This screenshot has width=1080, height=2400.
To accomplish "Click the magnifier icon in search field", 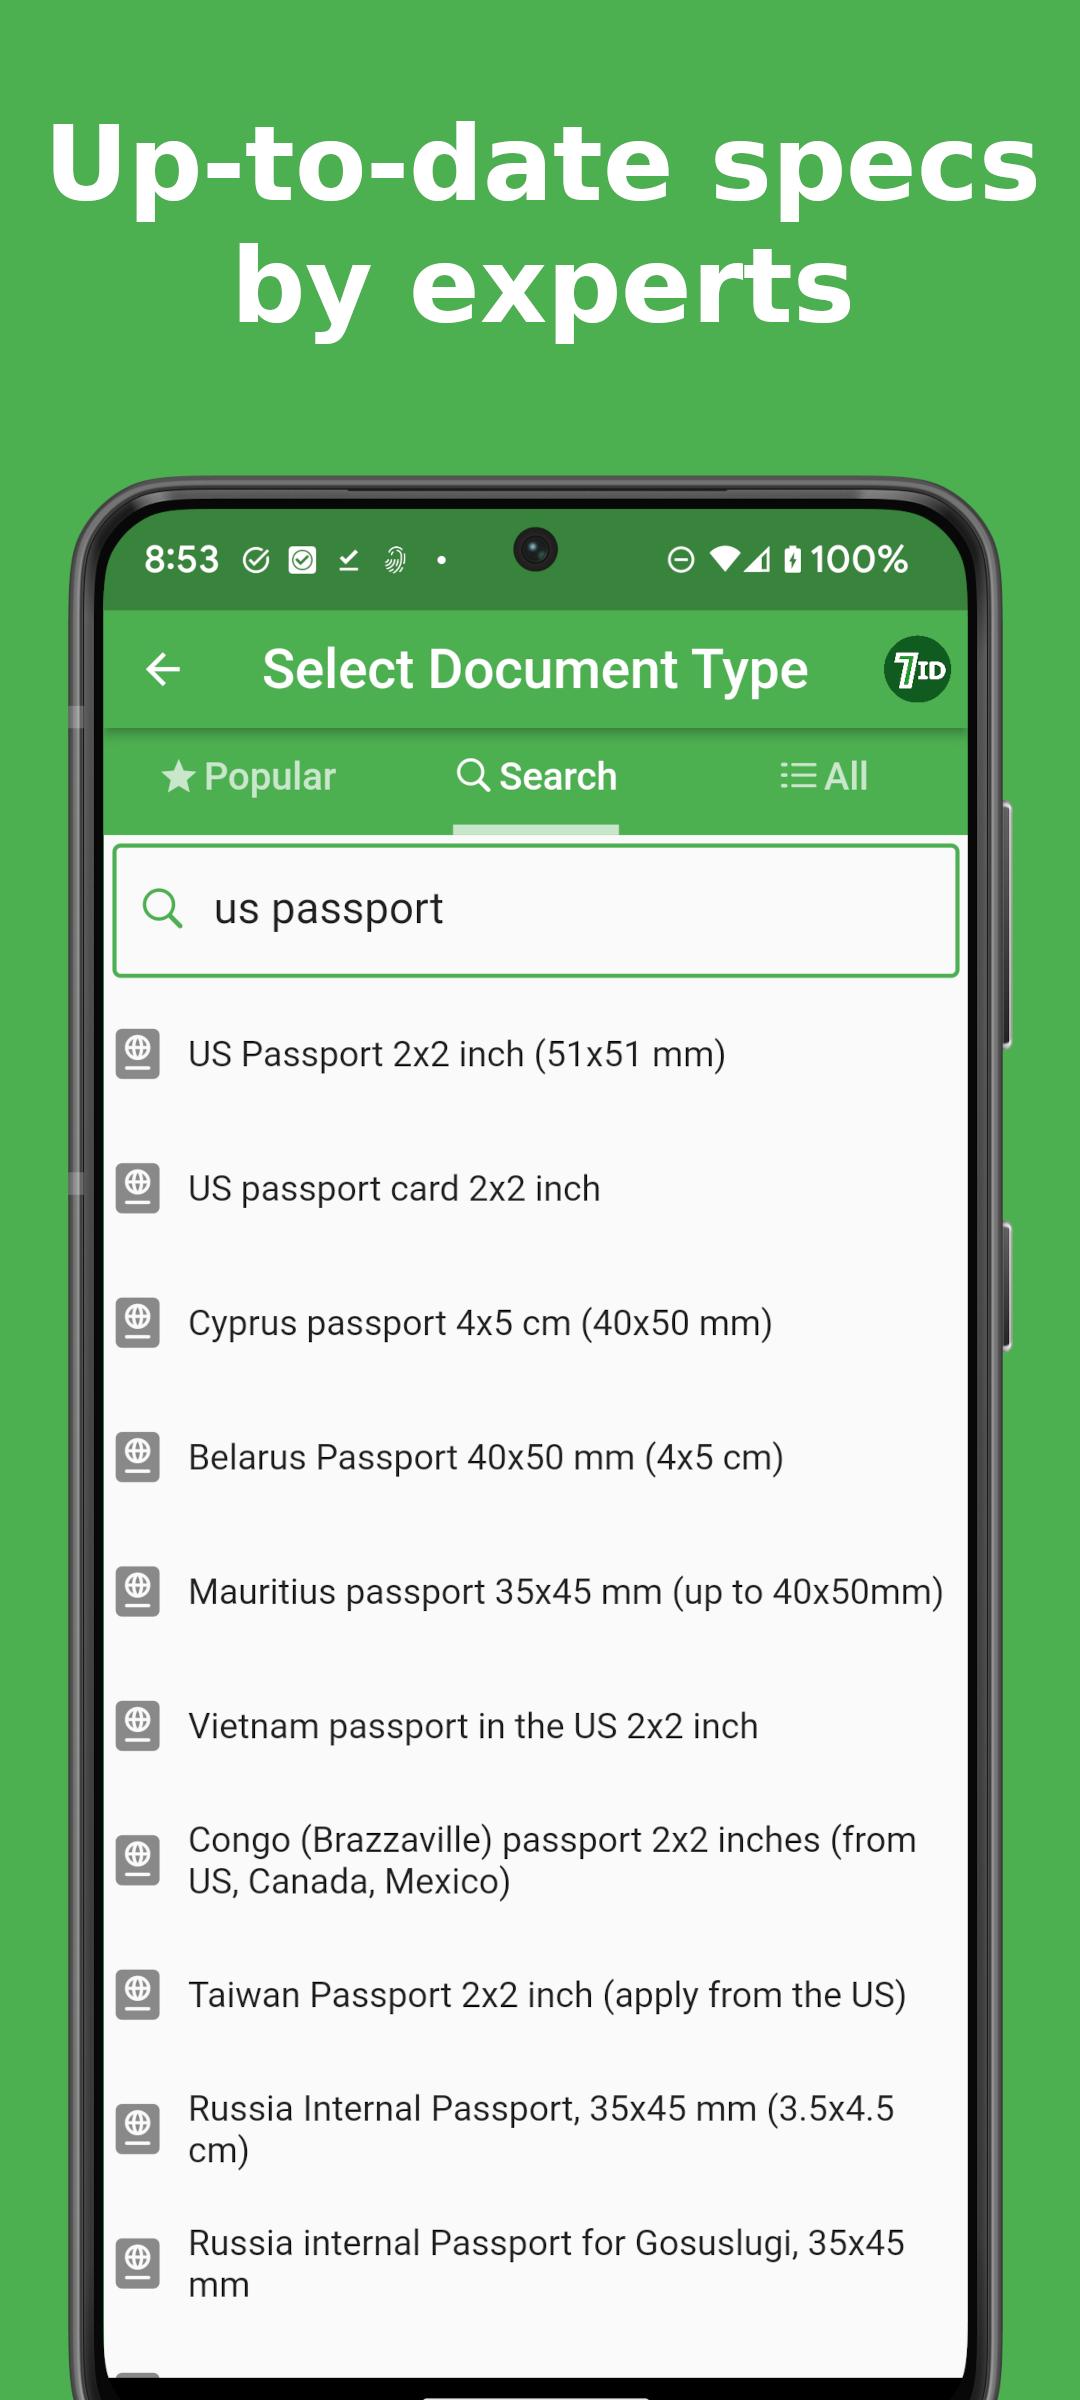I will tap(162, 909).
